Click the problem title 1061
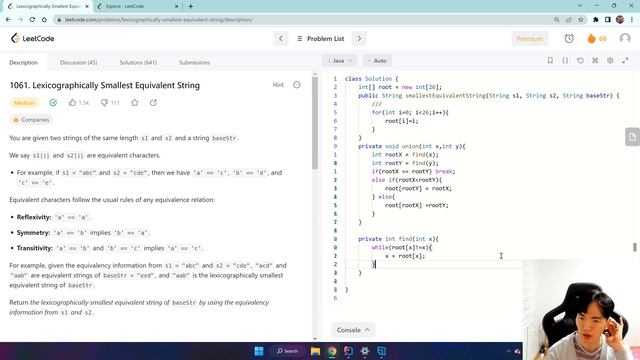Screen dimensions: 640x360 105,85
